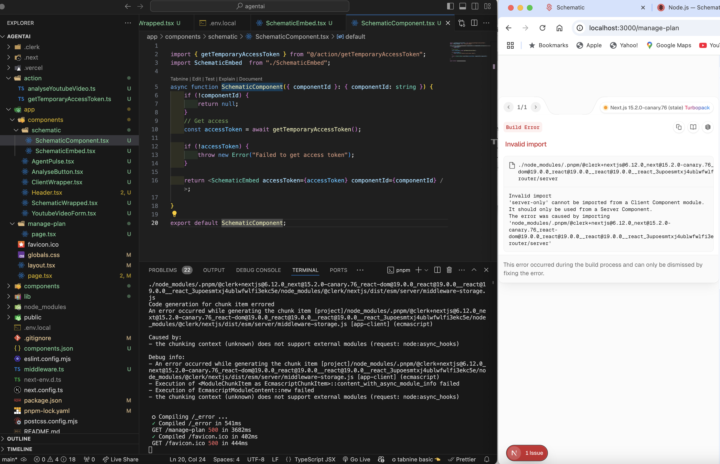
Task: Click browser home icon
Action: pyautogui.click(x=559, y=28)
